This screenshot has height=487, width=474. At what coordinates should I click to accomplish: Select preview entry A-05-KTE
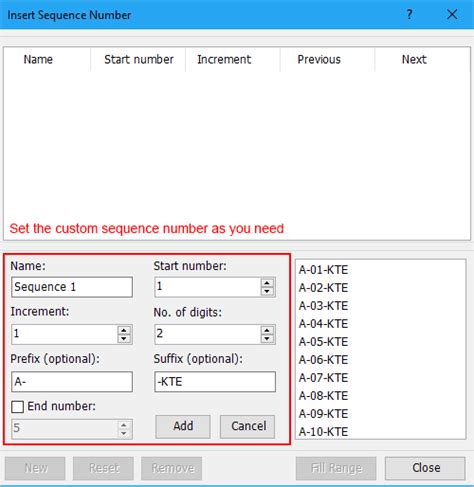point(323,342)
